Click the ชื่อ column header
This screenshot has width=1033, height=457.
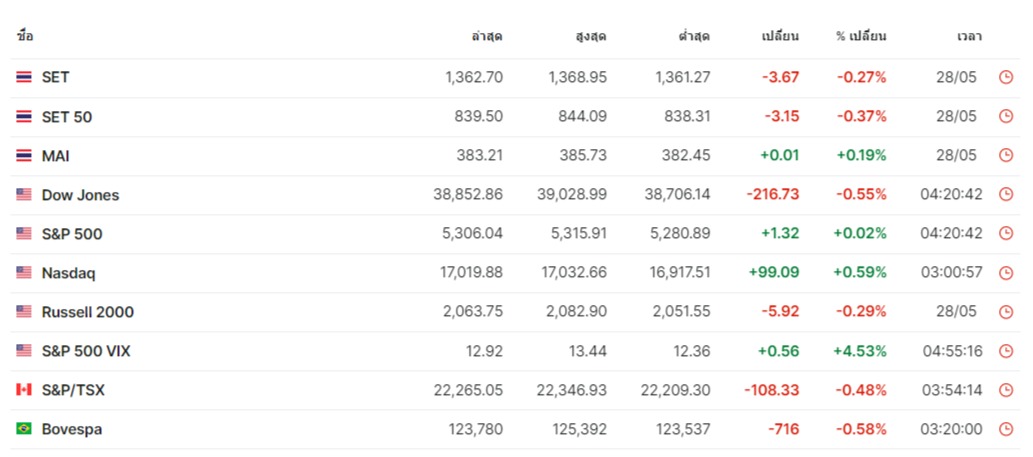25,37
